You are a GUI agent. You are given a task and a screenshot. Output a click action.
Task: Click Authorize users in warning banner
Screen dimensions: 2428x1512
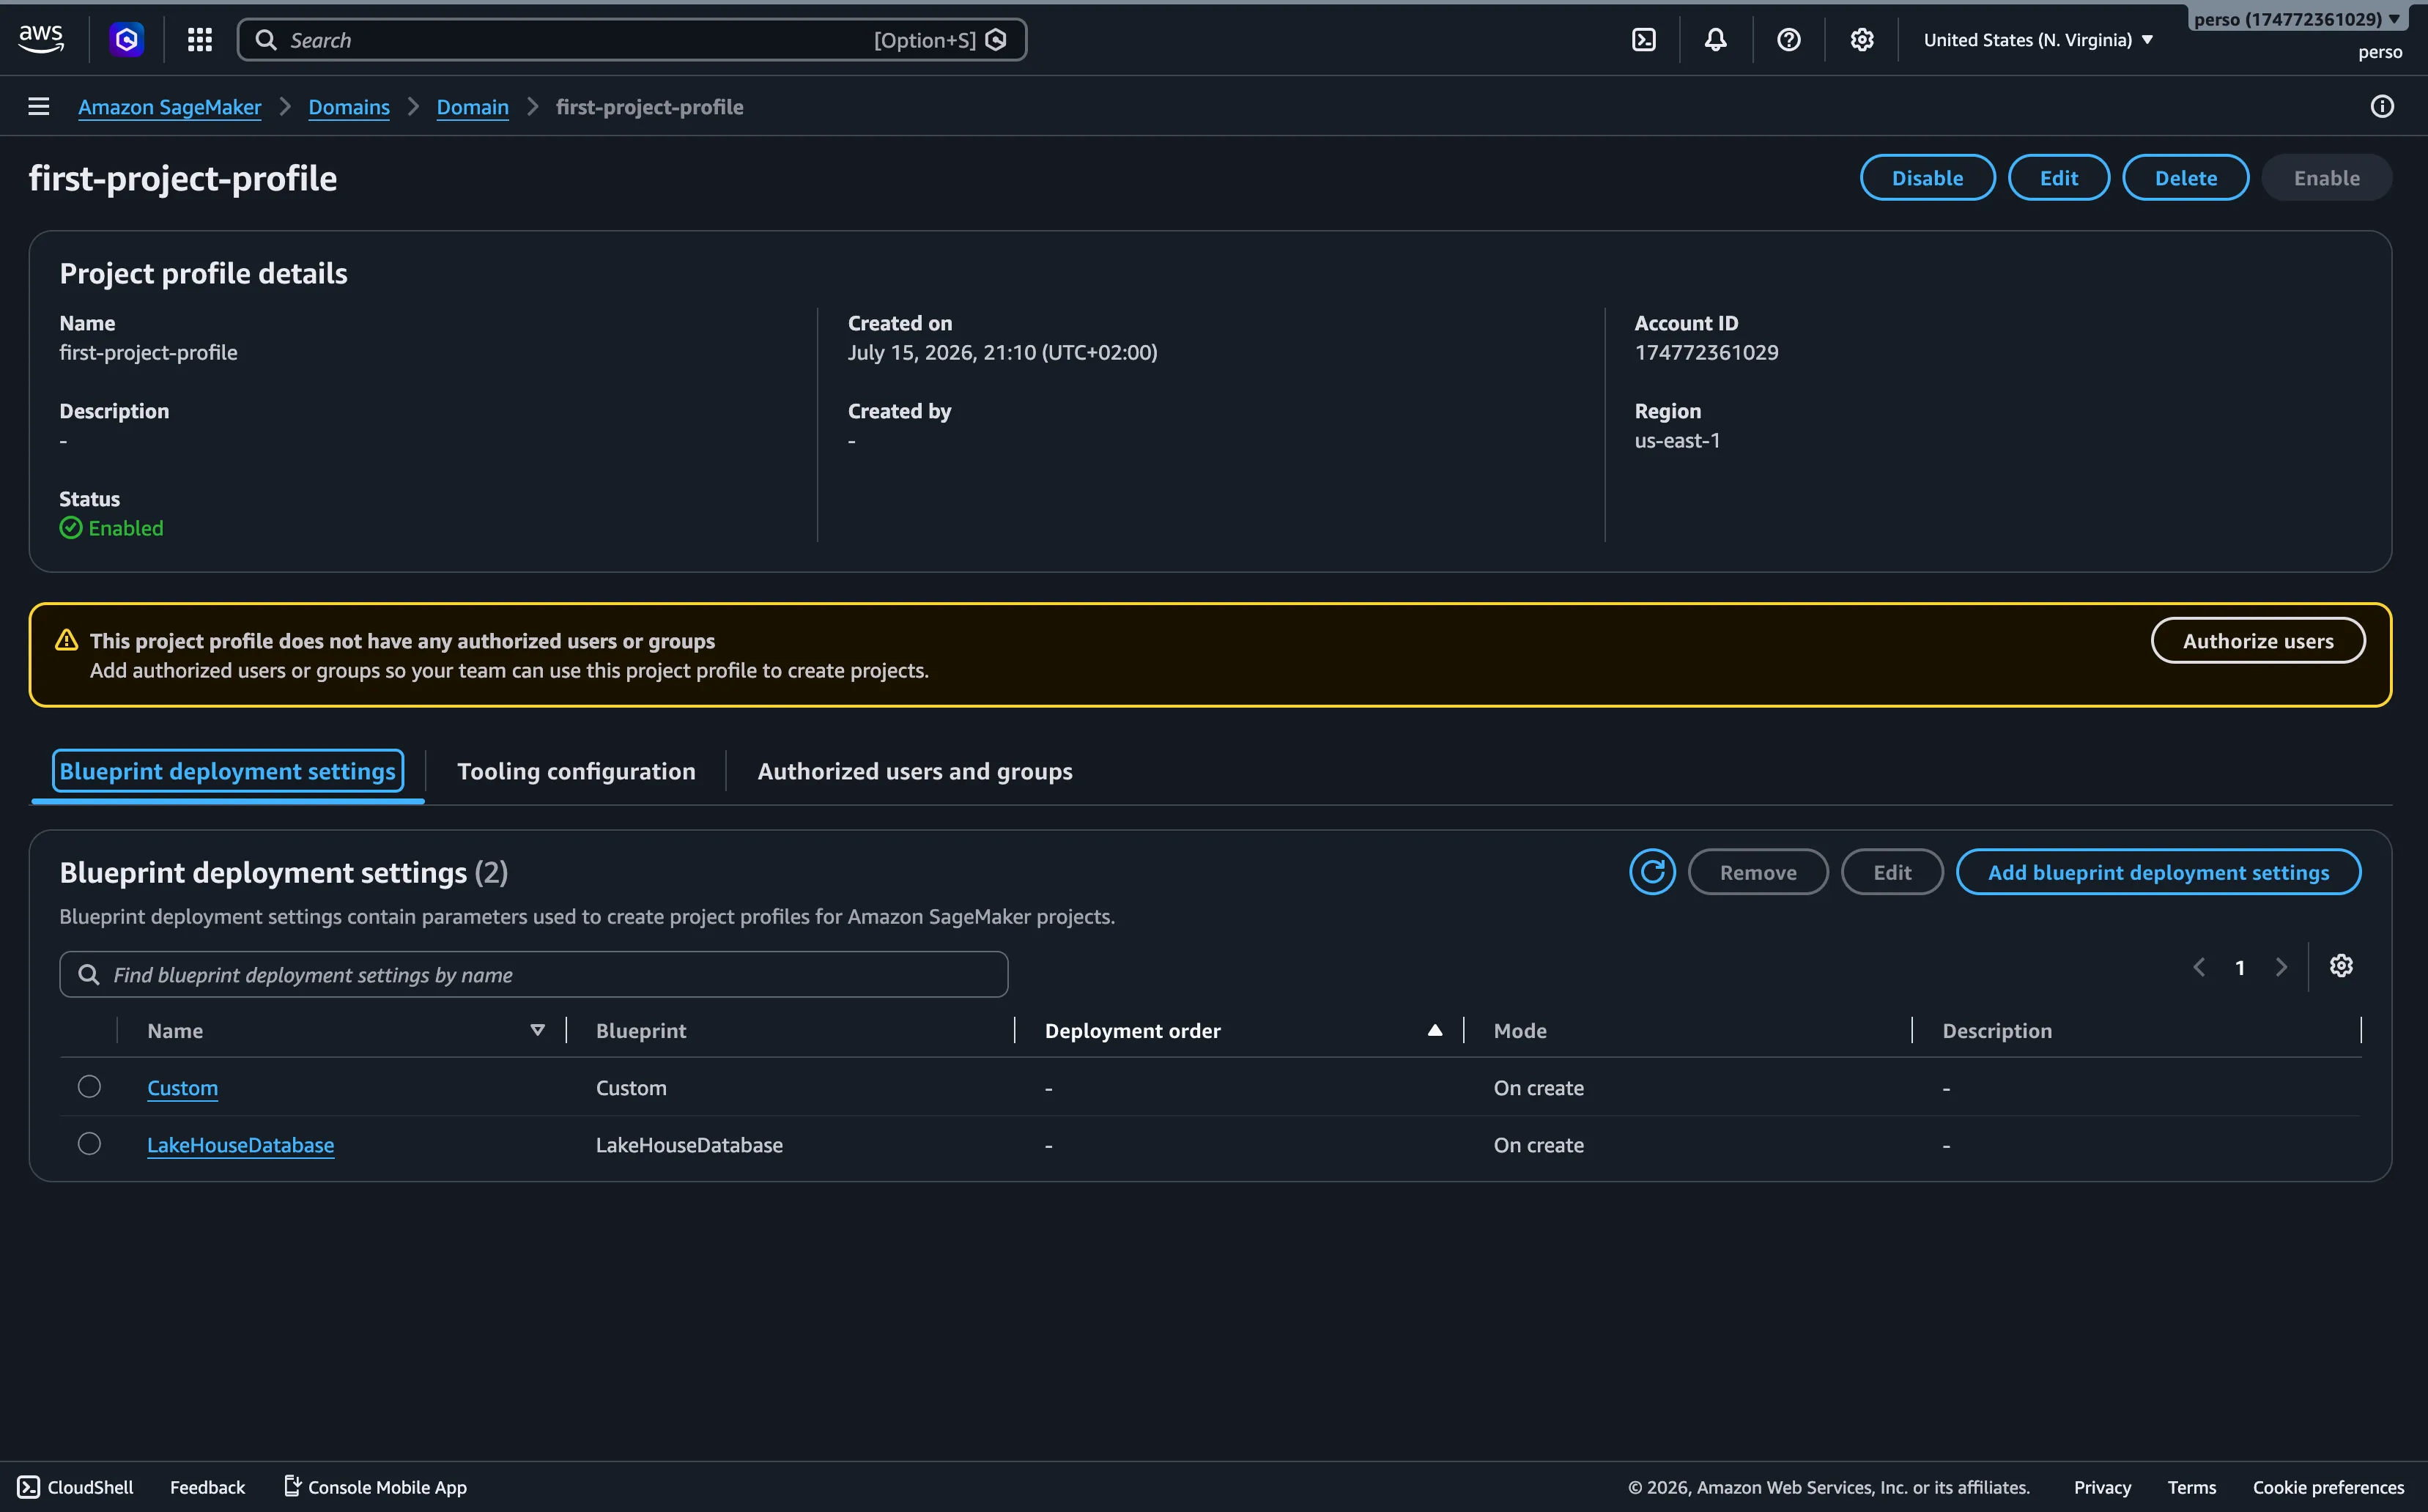2258,641
